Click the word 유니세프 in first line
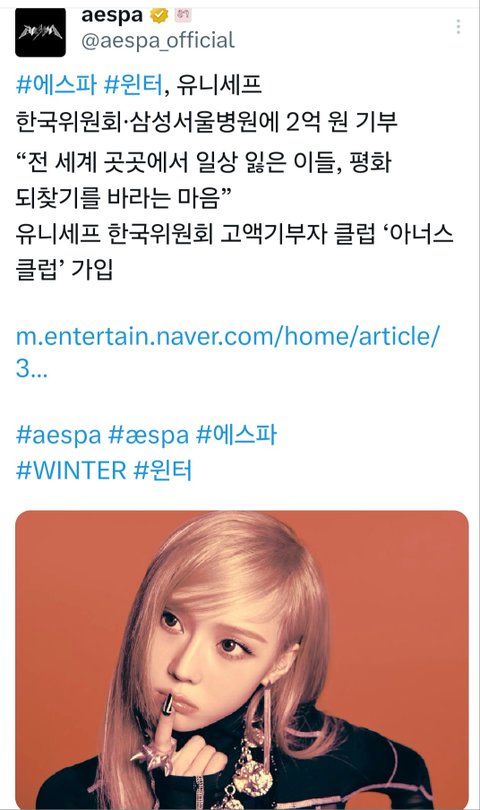The height and width of the screenshot is (810, 480). point(219,84)
